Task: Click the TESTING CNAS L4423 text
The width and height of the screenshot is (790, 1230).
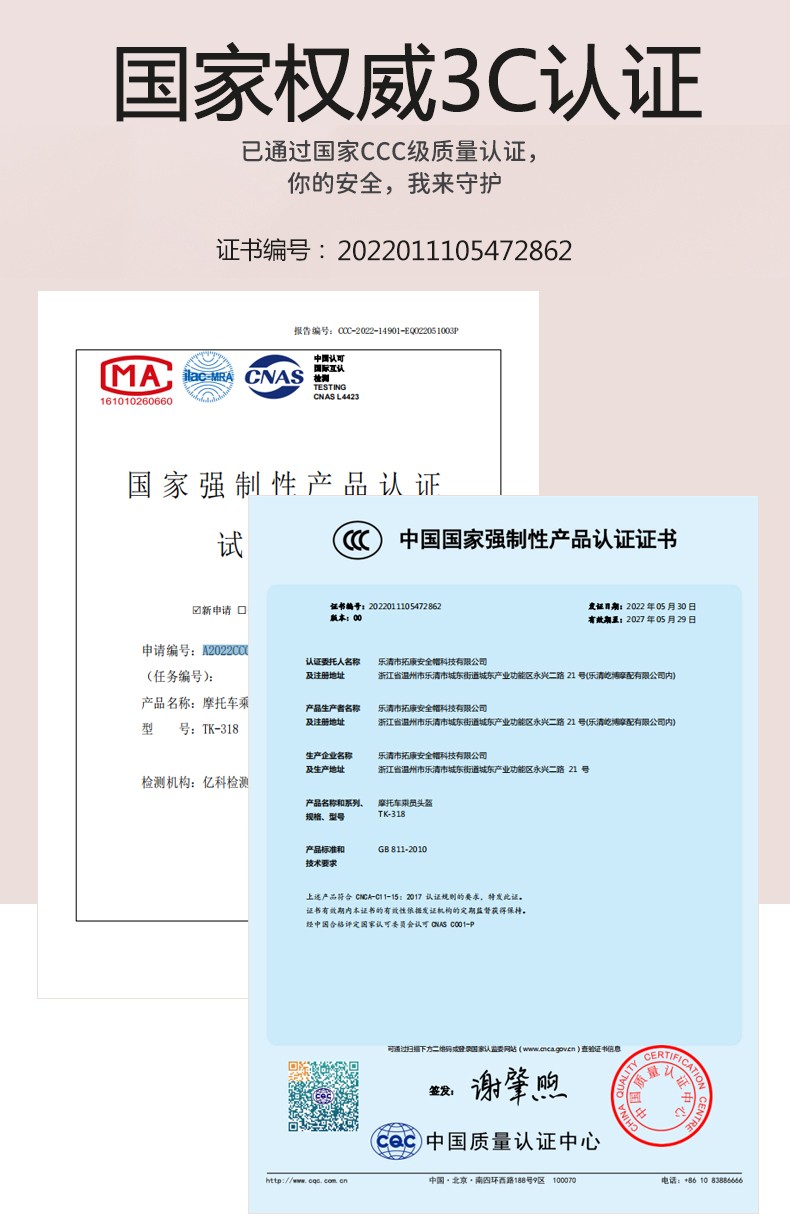Action: [x=336, y=392]
